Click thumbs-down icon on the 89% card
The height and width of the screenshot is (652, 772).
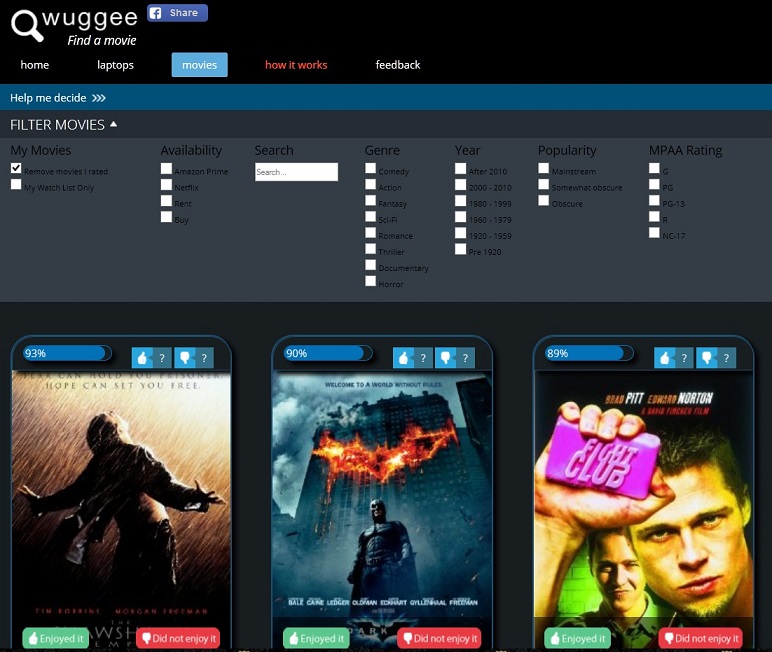(x=707, y=358)
